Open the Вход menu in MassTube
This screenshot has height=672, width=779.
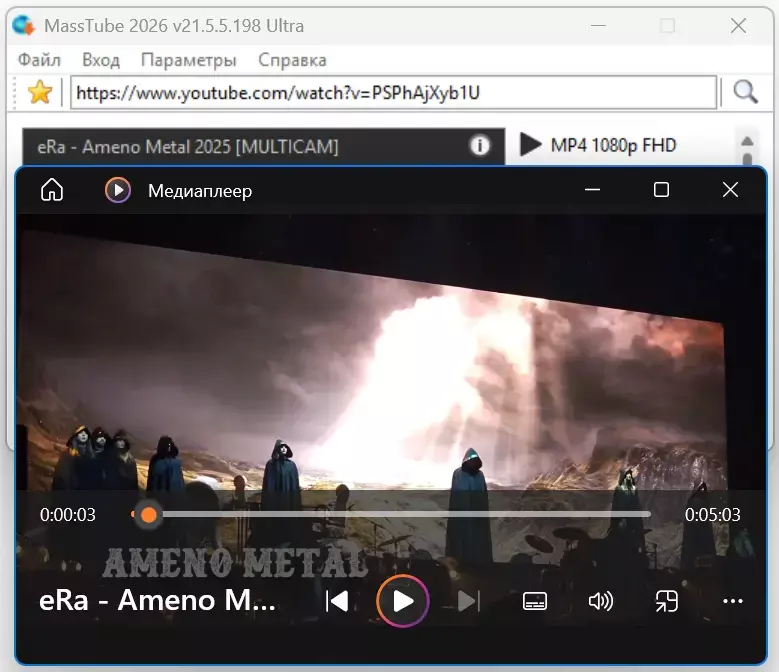pyautogui.click(x=101, y=60)
